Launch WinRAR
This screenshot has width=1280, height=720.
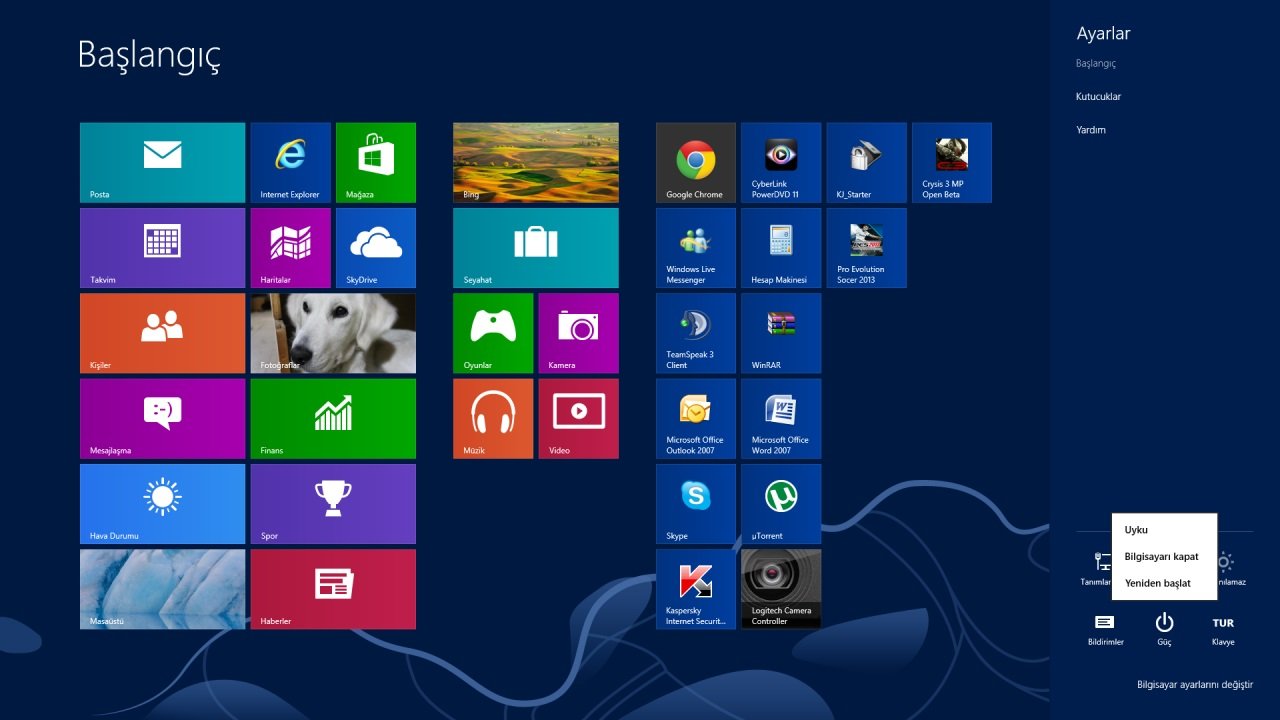coord(781,333)
